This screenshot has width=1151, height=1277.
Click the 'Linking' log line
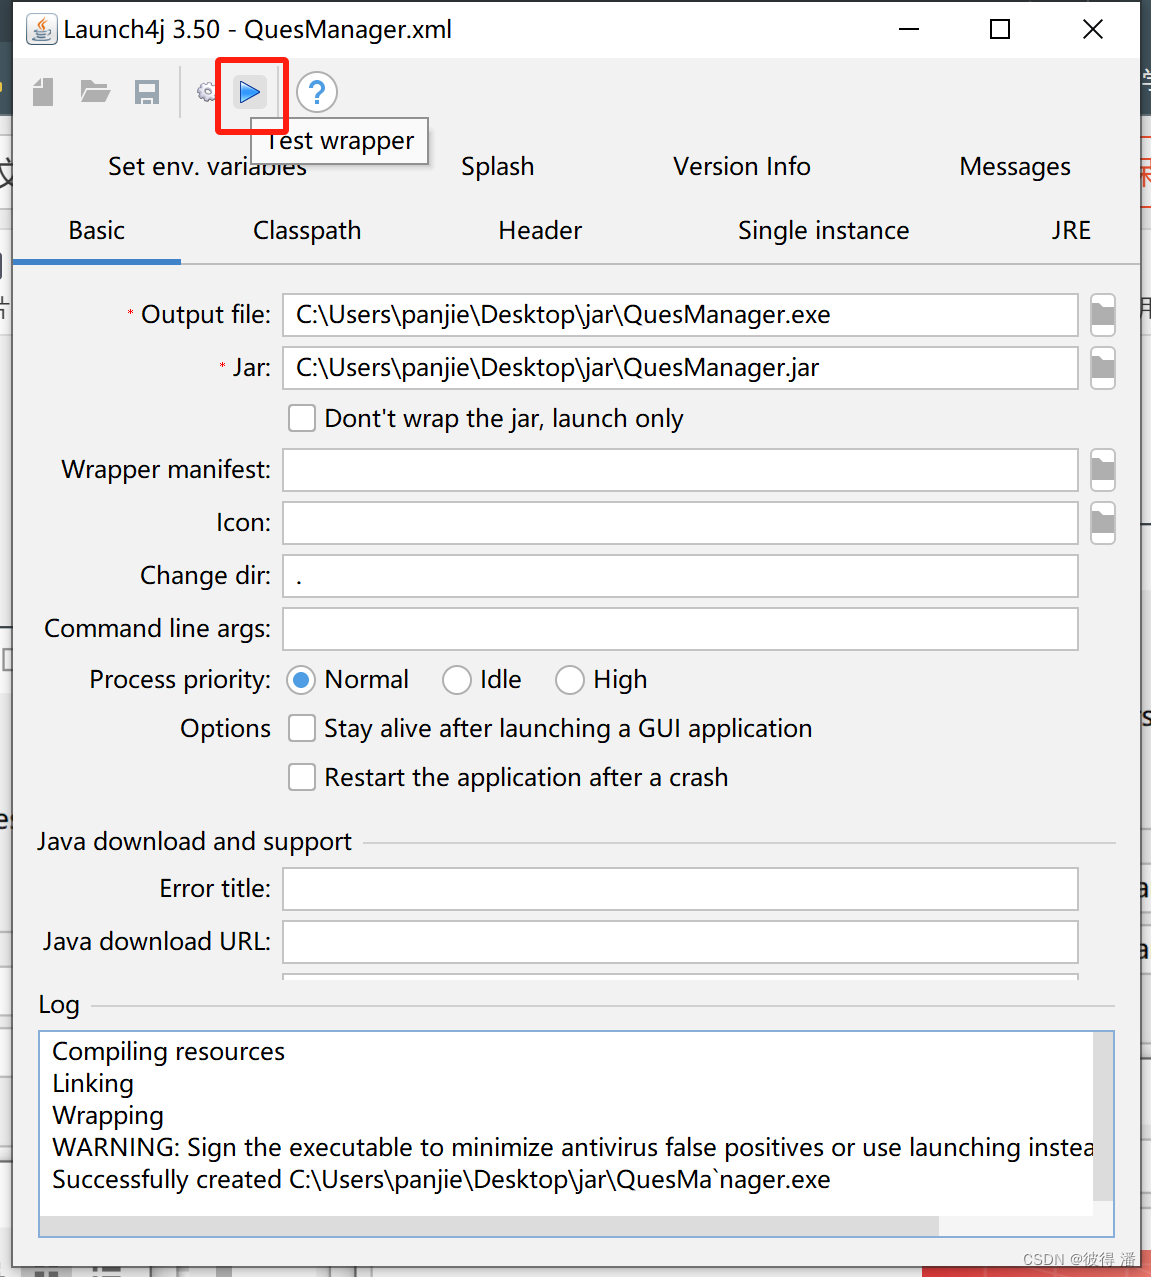(93, 1084)
